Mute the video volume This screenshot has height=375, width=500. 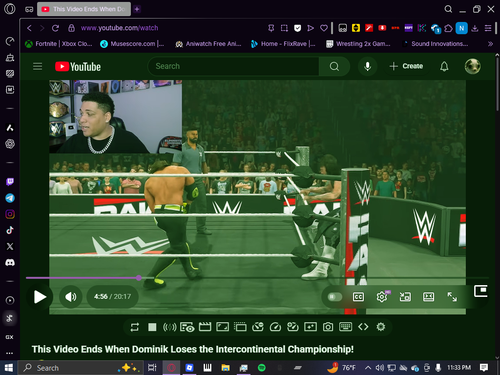click(x=71, y=297)
